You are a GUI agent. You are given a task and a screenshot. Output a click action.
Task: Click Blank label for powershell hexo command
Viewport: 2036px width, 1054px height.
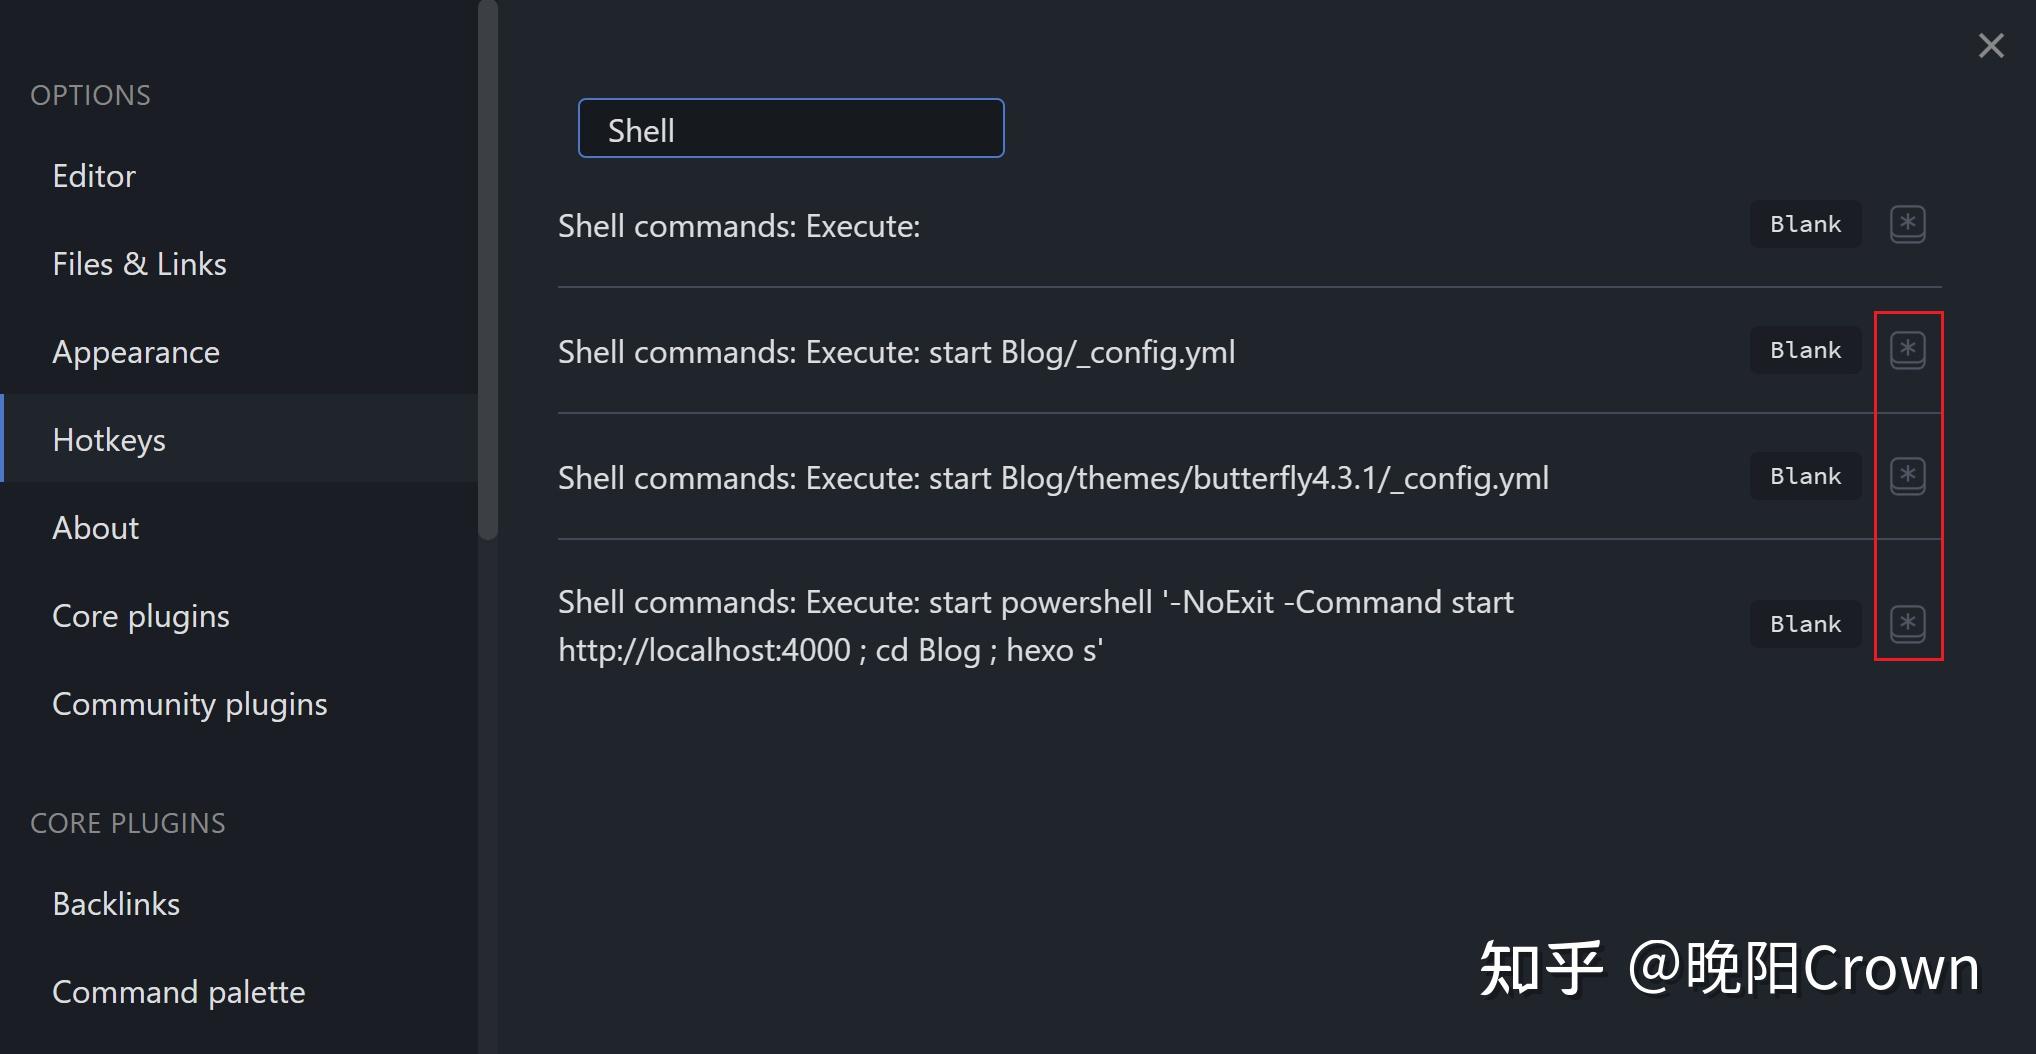(1805, 624)
